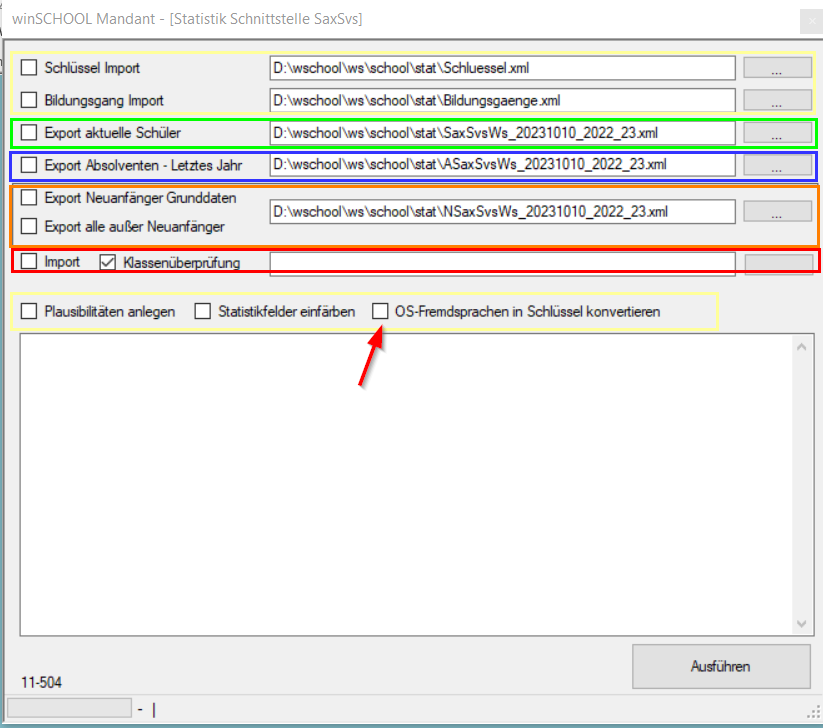823x728 pixels.
Task: Click browse button beside SaxSvsWs export path
Action: pos(776,132)
